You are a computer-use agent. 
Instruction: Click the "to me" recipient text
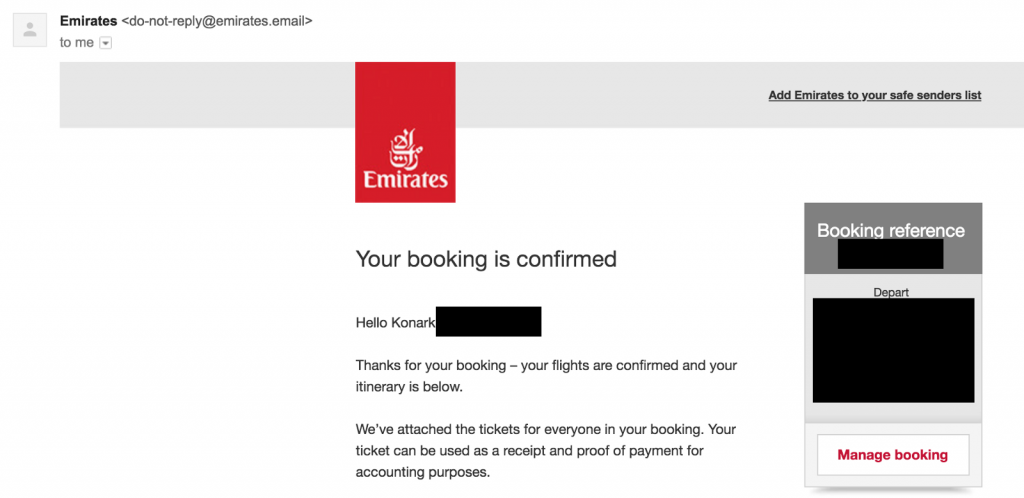(77, 43)
